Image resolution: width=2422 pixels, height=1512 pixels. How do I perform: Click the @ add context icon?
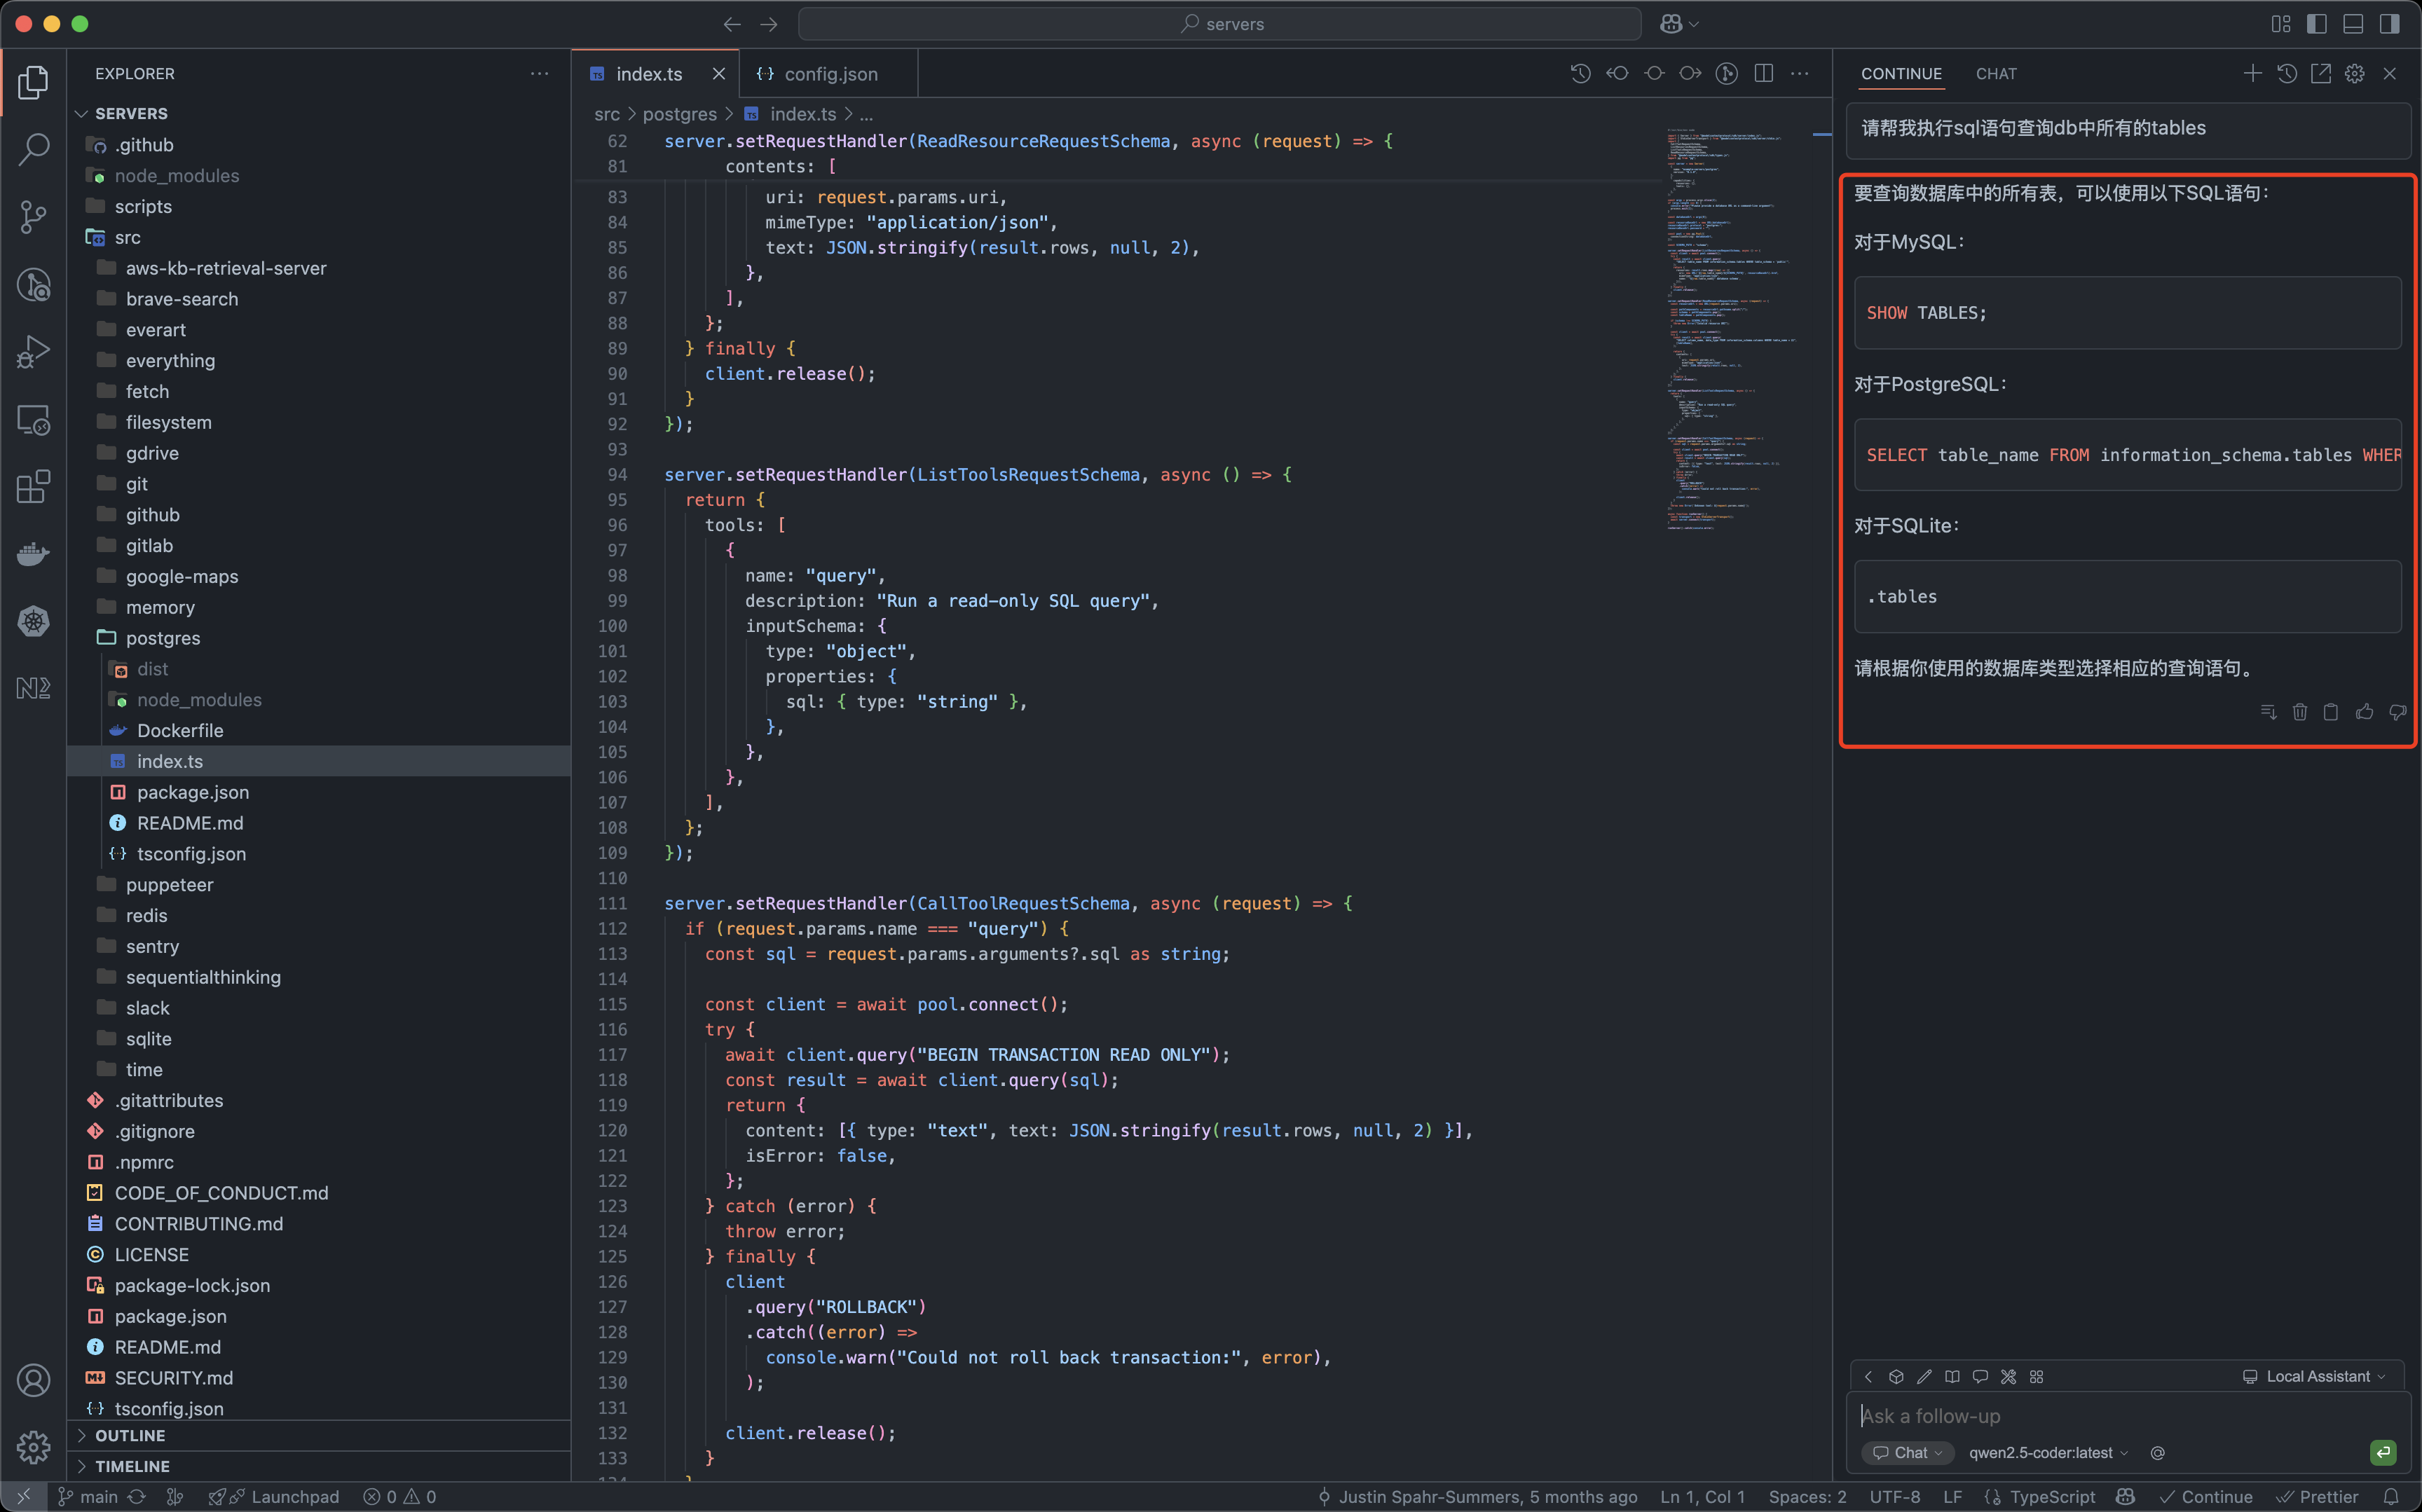2157,1453
